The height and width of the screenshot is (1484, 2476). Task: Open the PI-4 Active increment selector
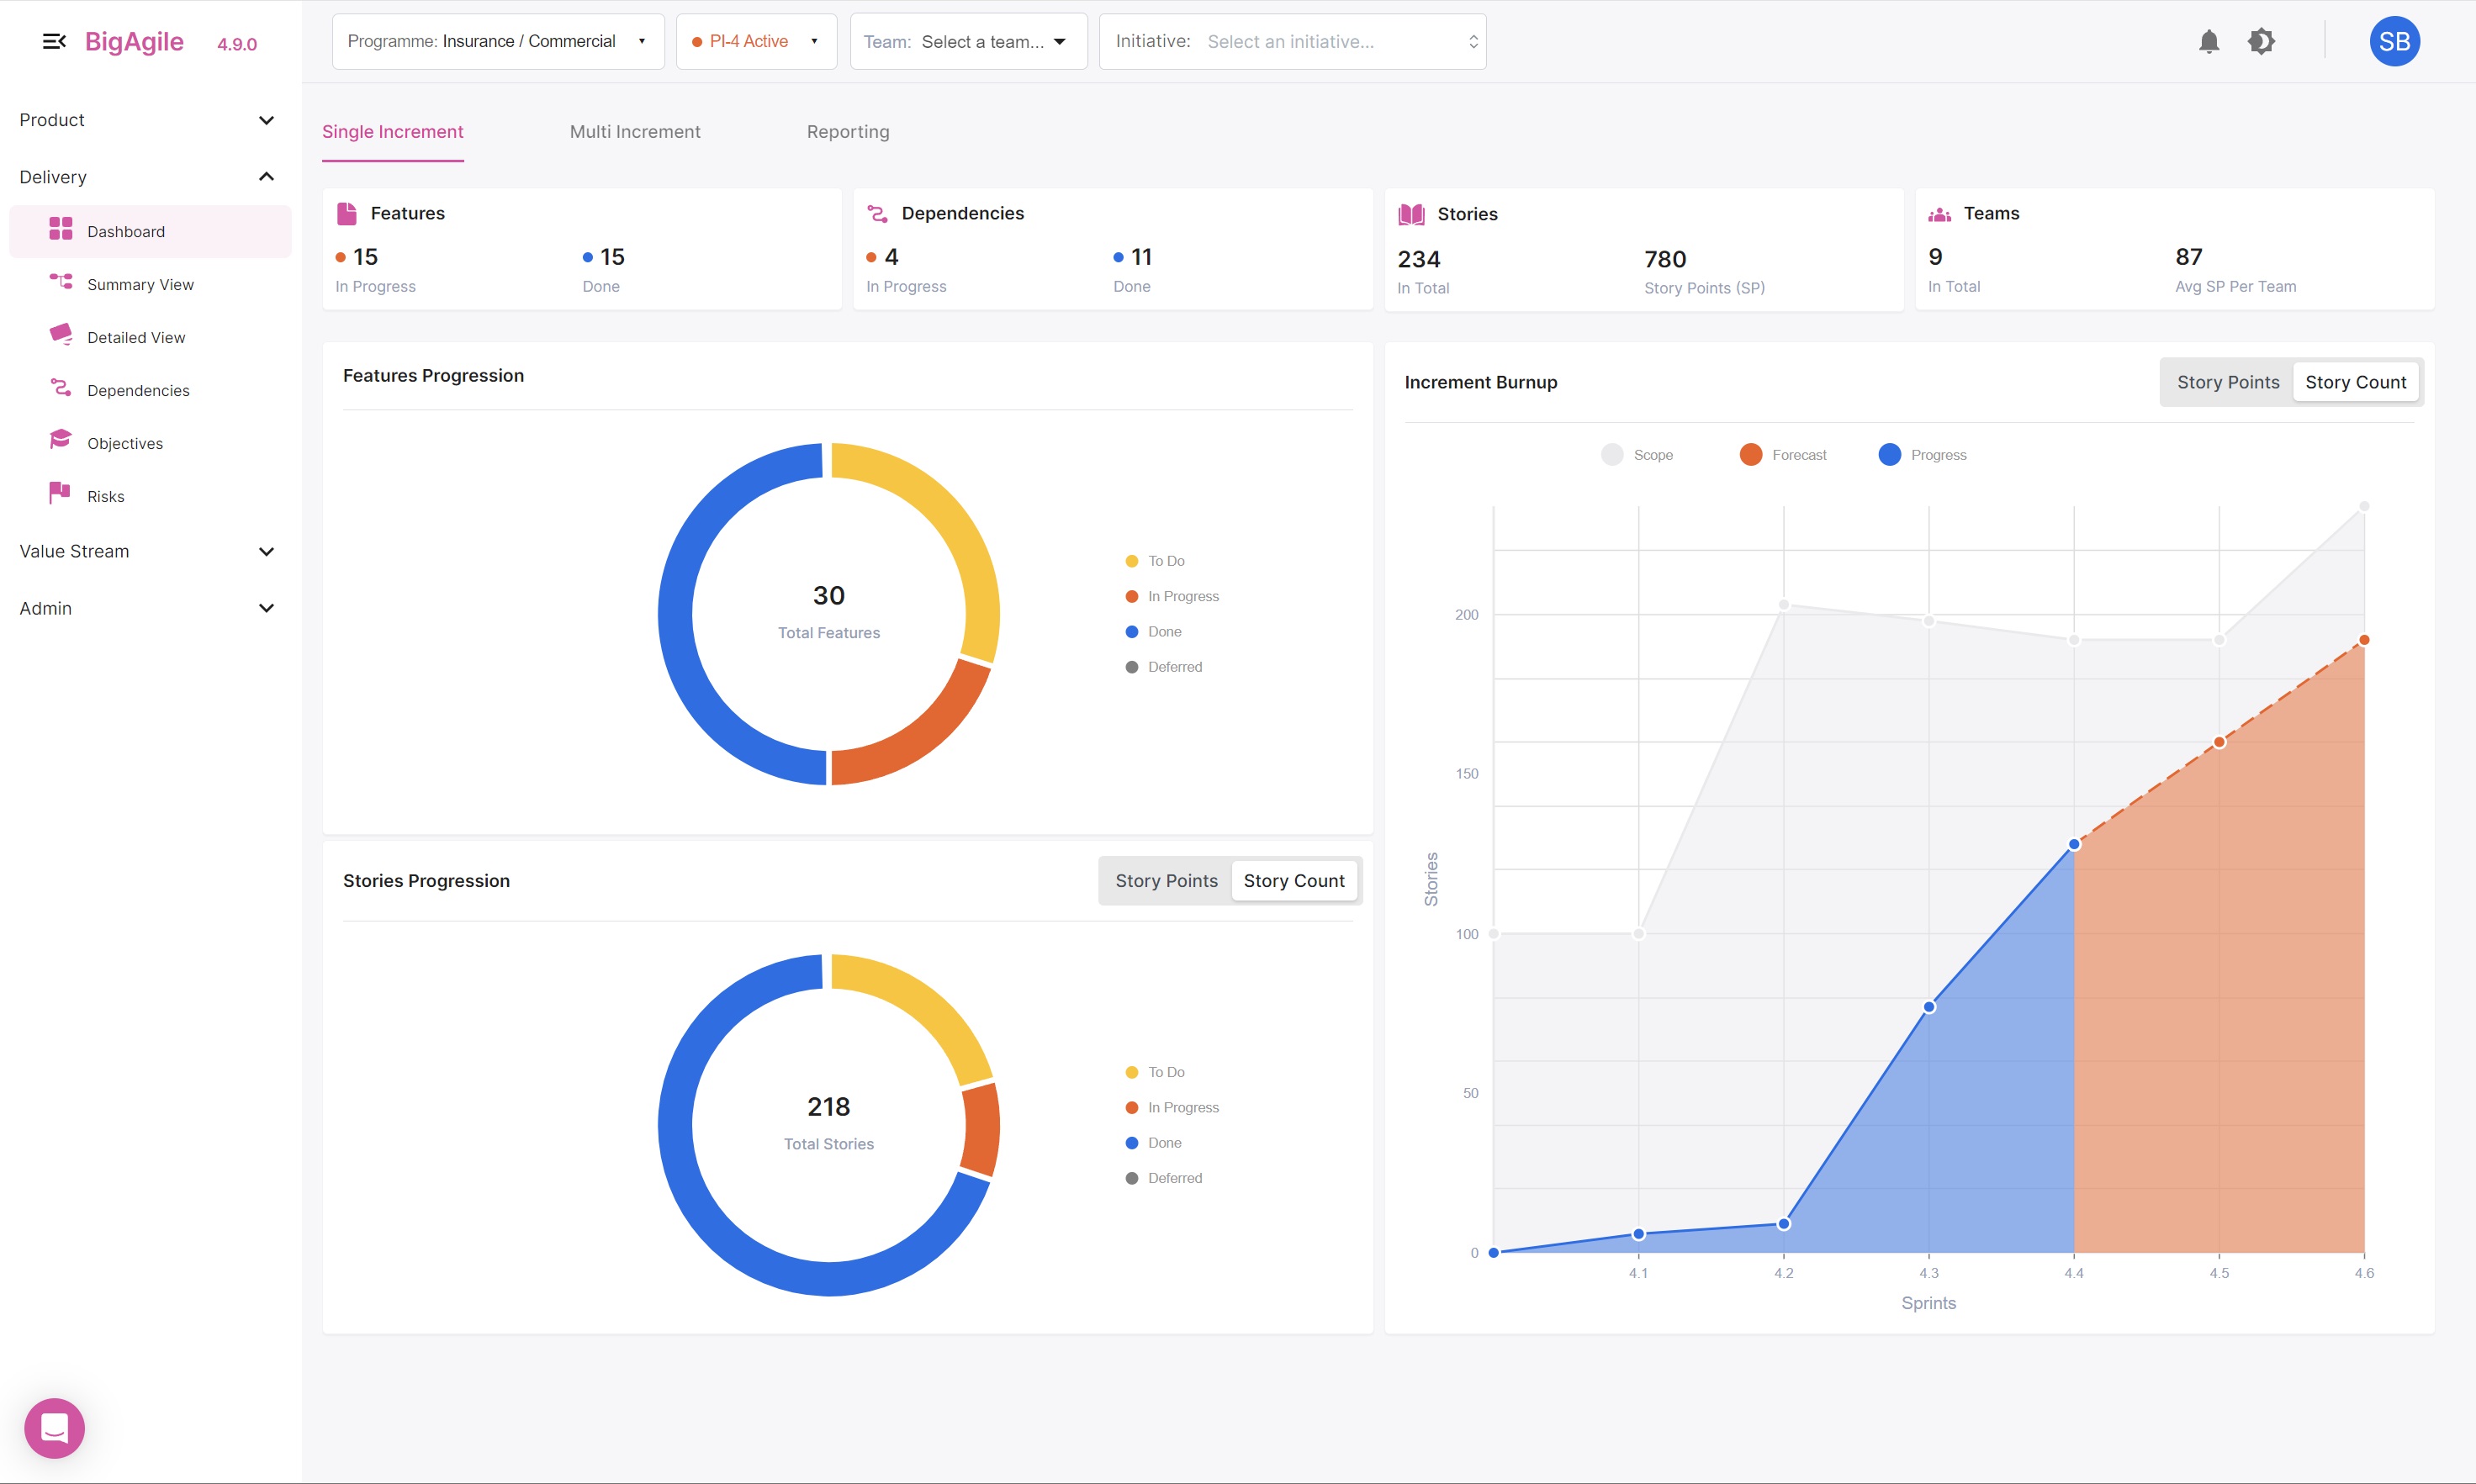(x=755, y=41)
